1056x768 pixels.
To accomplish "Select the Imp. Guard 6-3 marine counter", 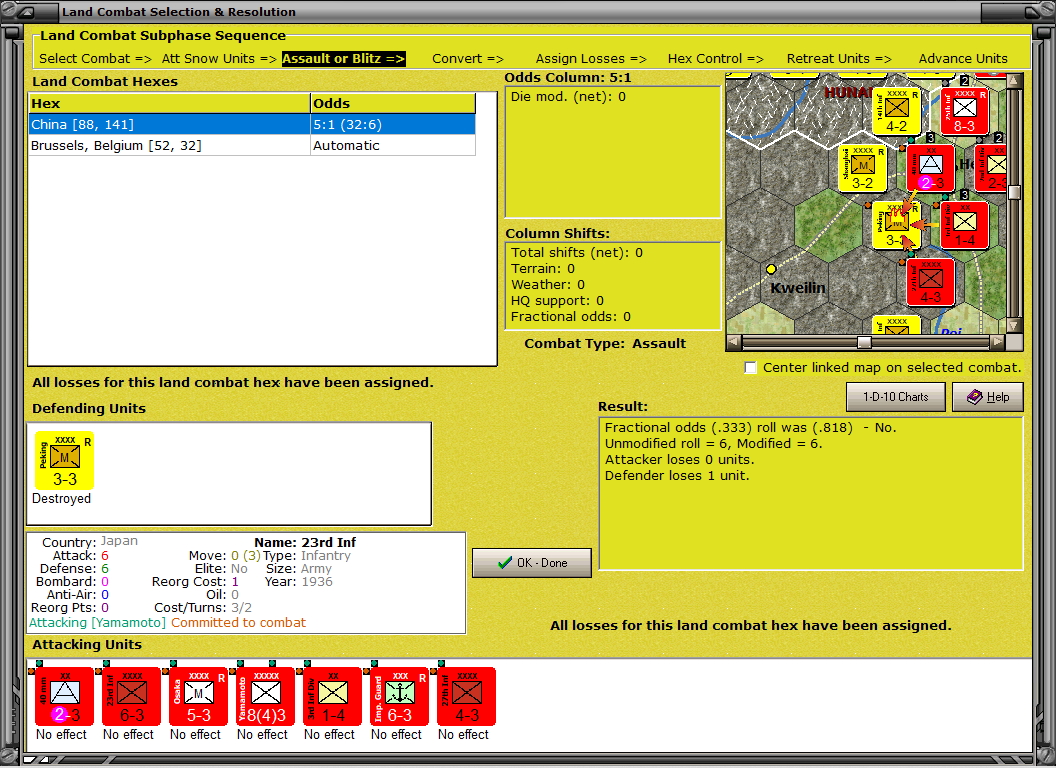I will [399, 697].
